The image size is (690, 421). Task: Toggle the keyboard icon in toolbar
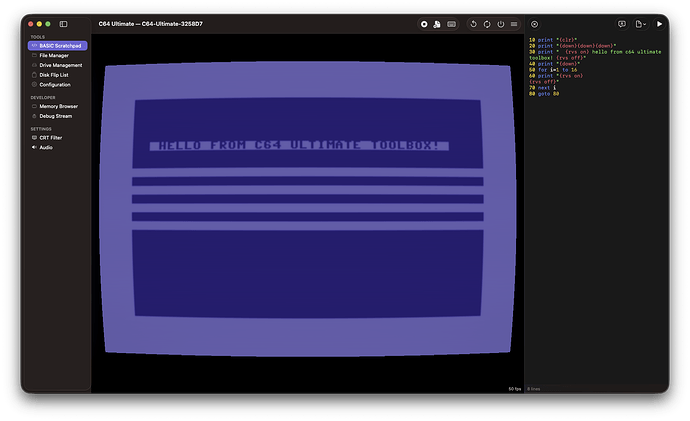pos(451,24)
